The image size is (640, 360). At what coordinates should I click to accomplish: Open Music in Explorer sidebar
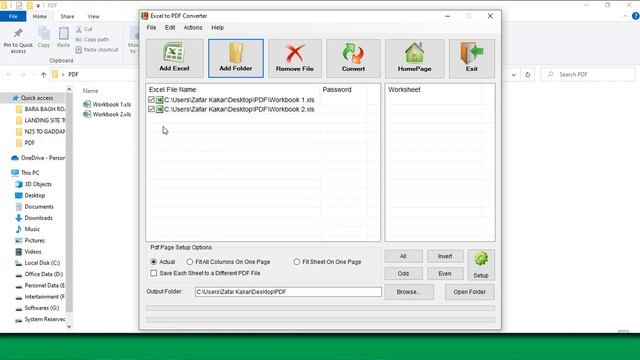[28, 229]
